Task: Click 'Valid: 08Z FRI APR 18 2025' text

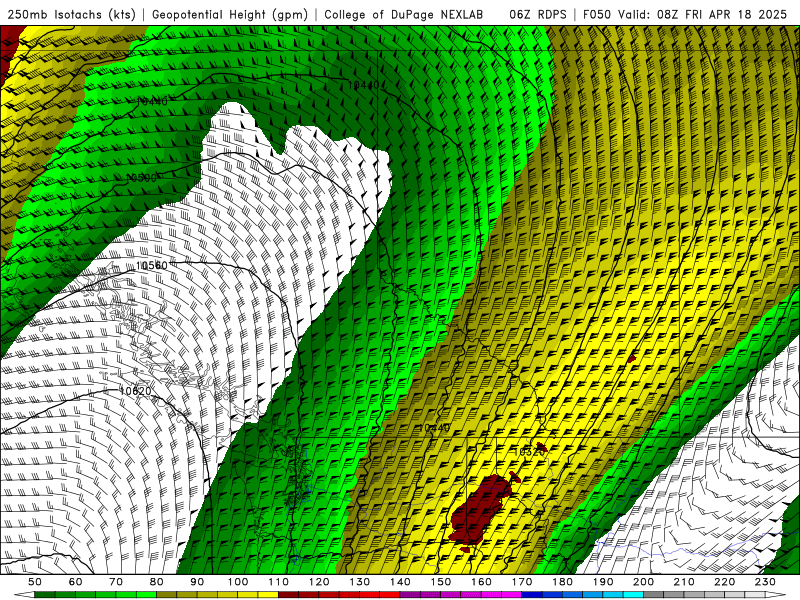Action: 703,14
